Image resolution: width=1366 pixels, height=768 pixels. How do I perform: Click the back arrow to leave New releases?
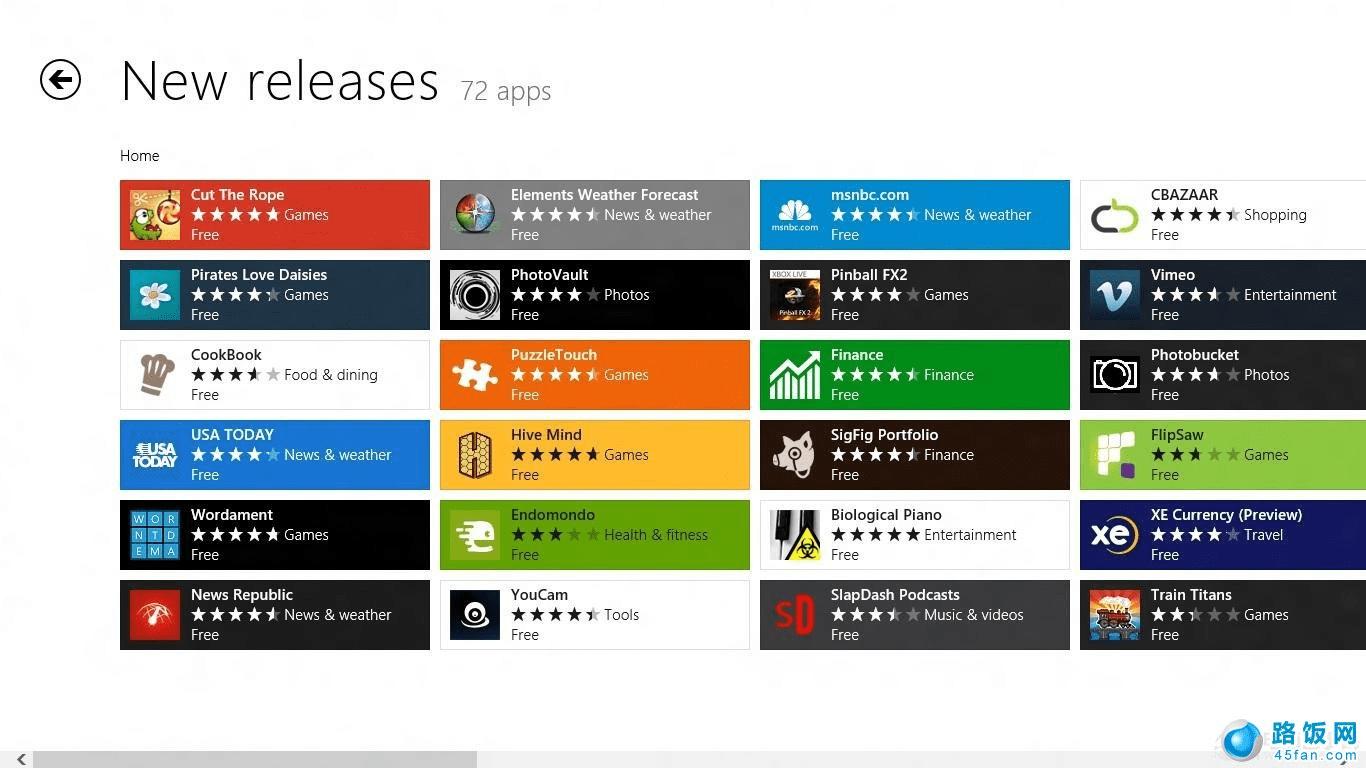click(x=60, y=80)
